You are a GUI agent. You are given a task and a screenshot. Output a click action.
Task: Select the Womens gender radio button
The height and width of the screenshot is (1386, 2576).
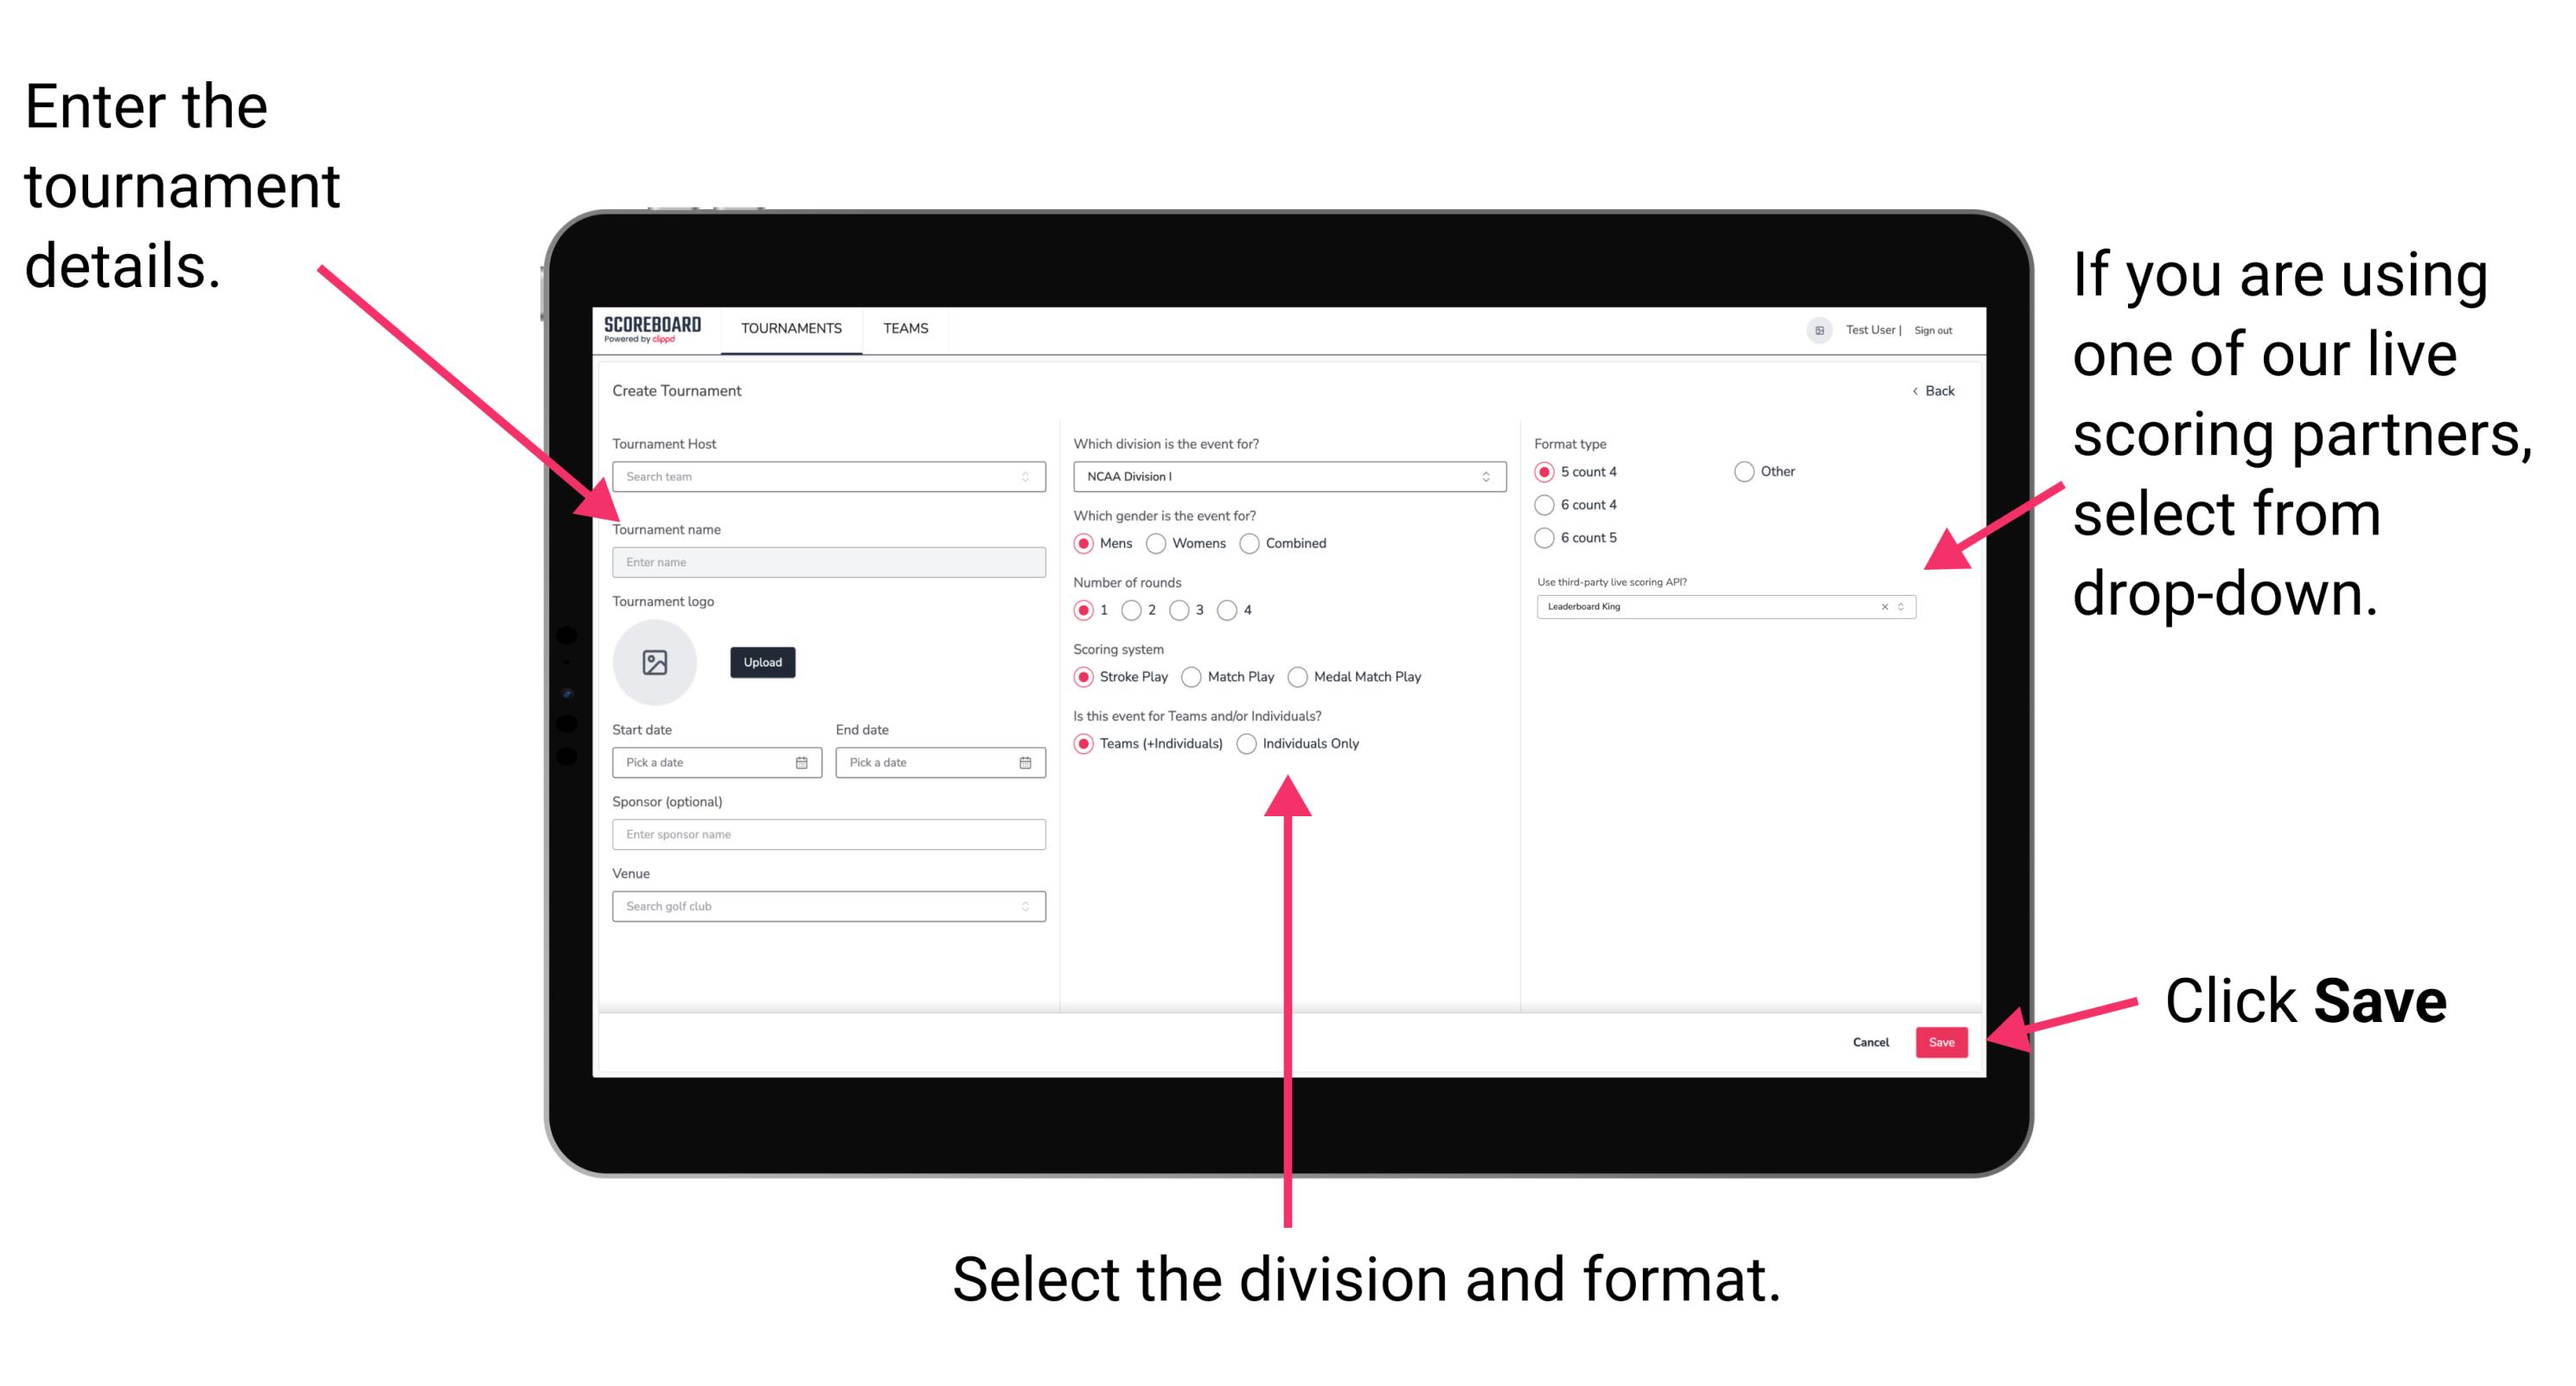(x=1159, y=543)
